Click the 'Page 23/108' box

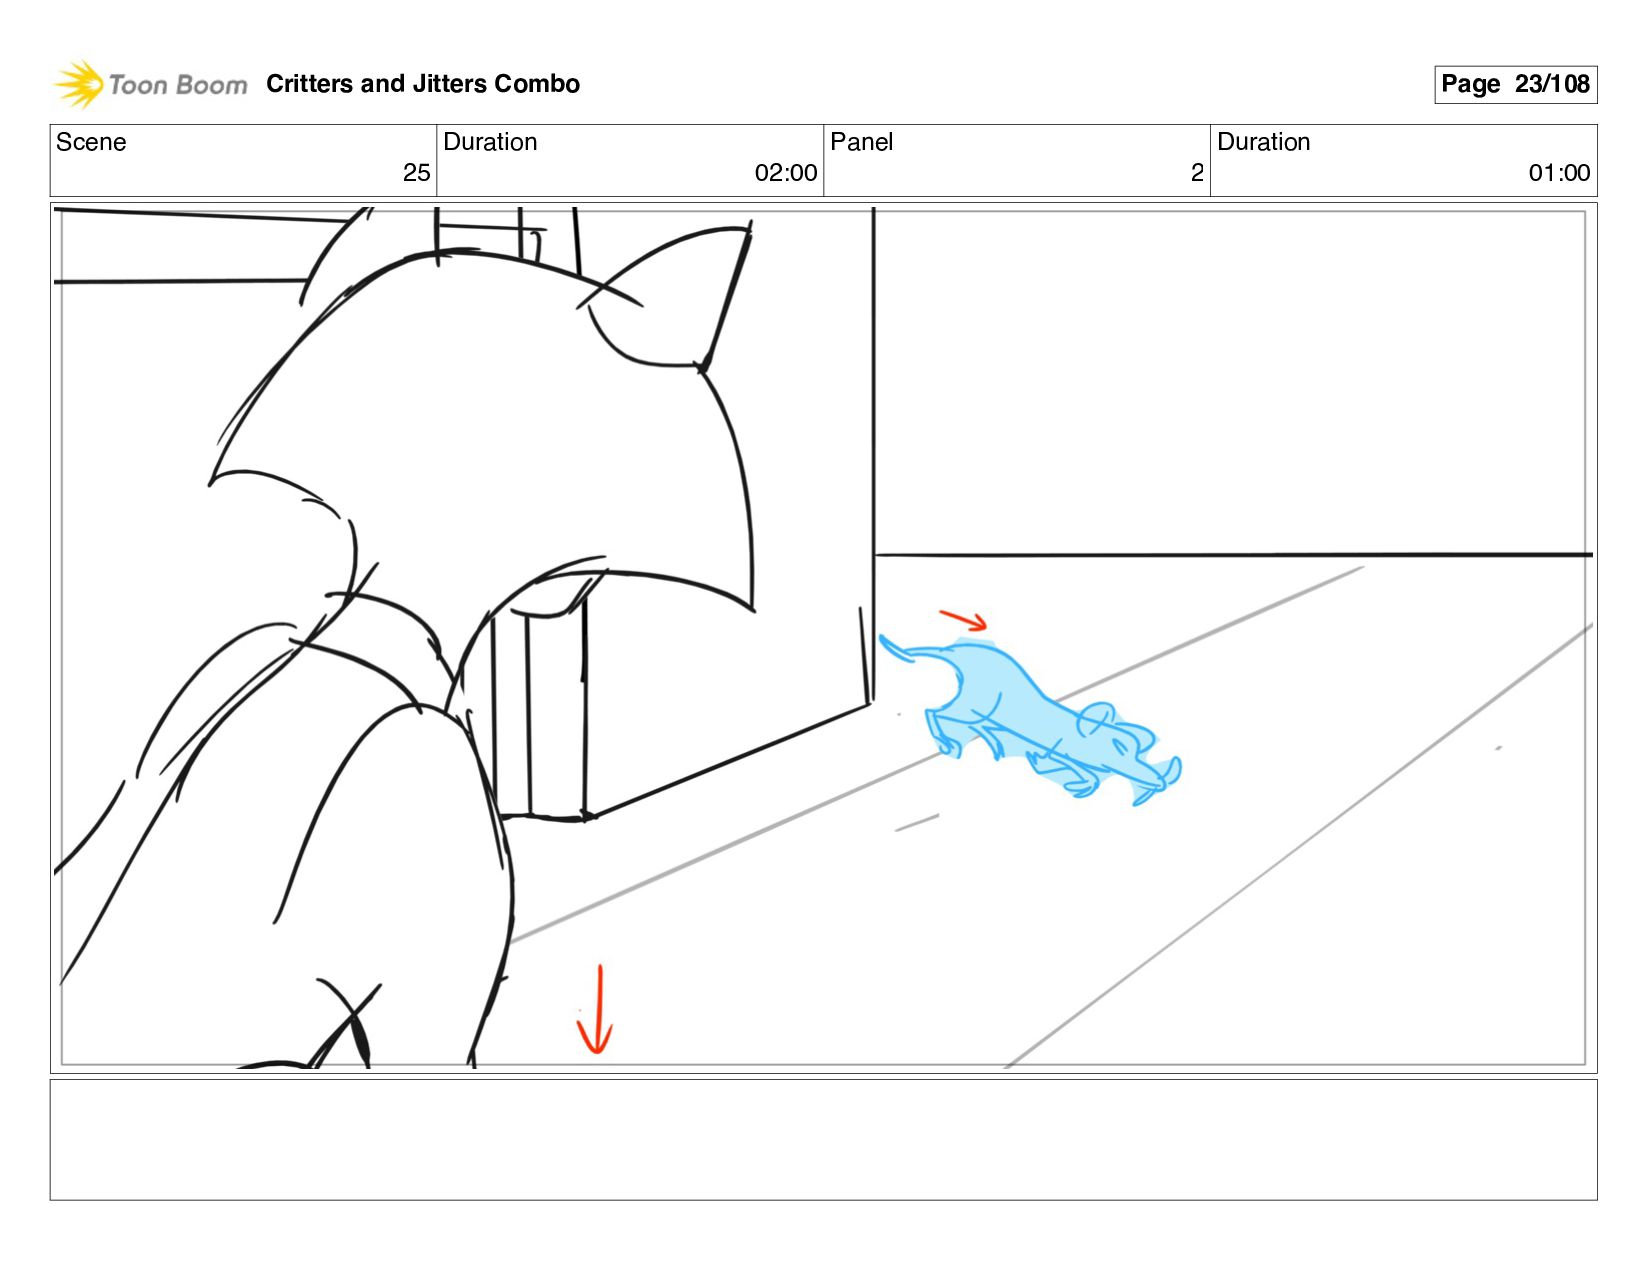1515,84
